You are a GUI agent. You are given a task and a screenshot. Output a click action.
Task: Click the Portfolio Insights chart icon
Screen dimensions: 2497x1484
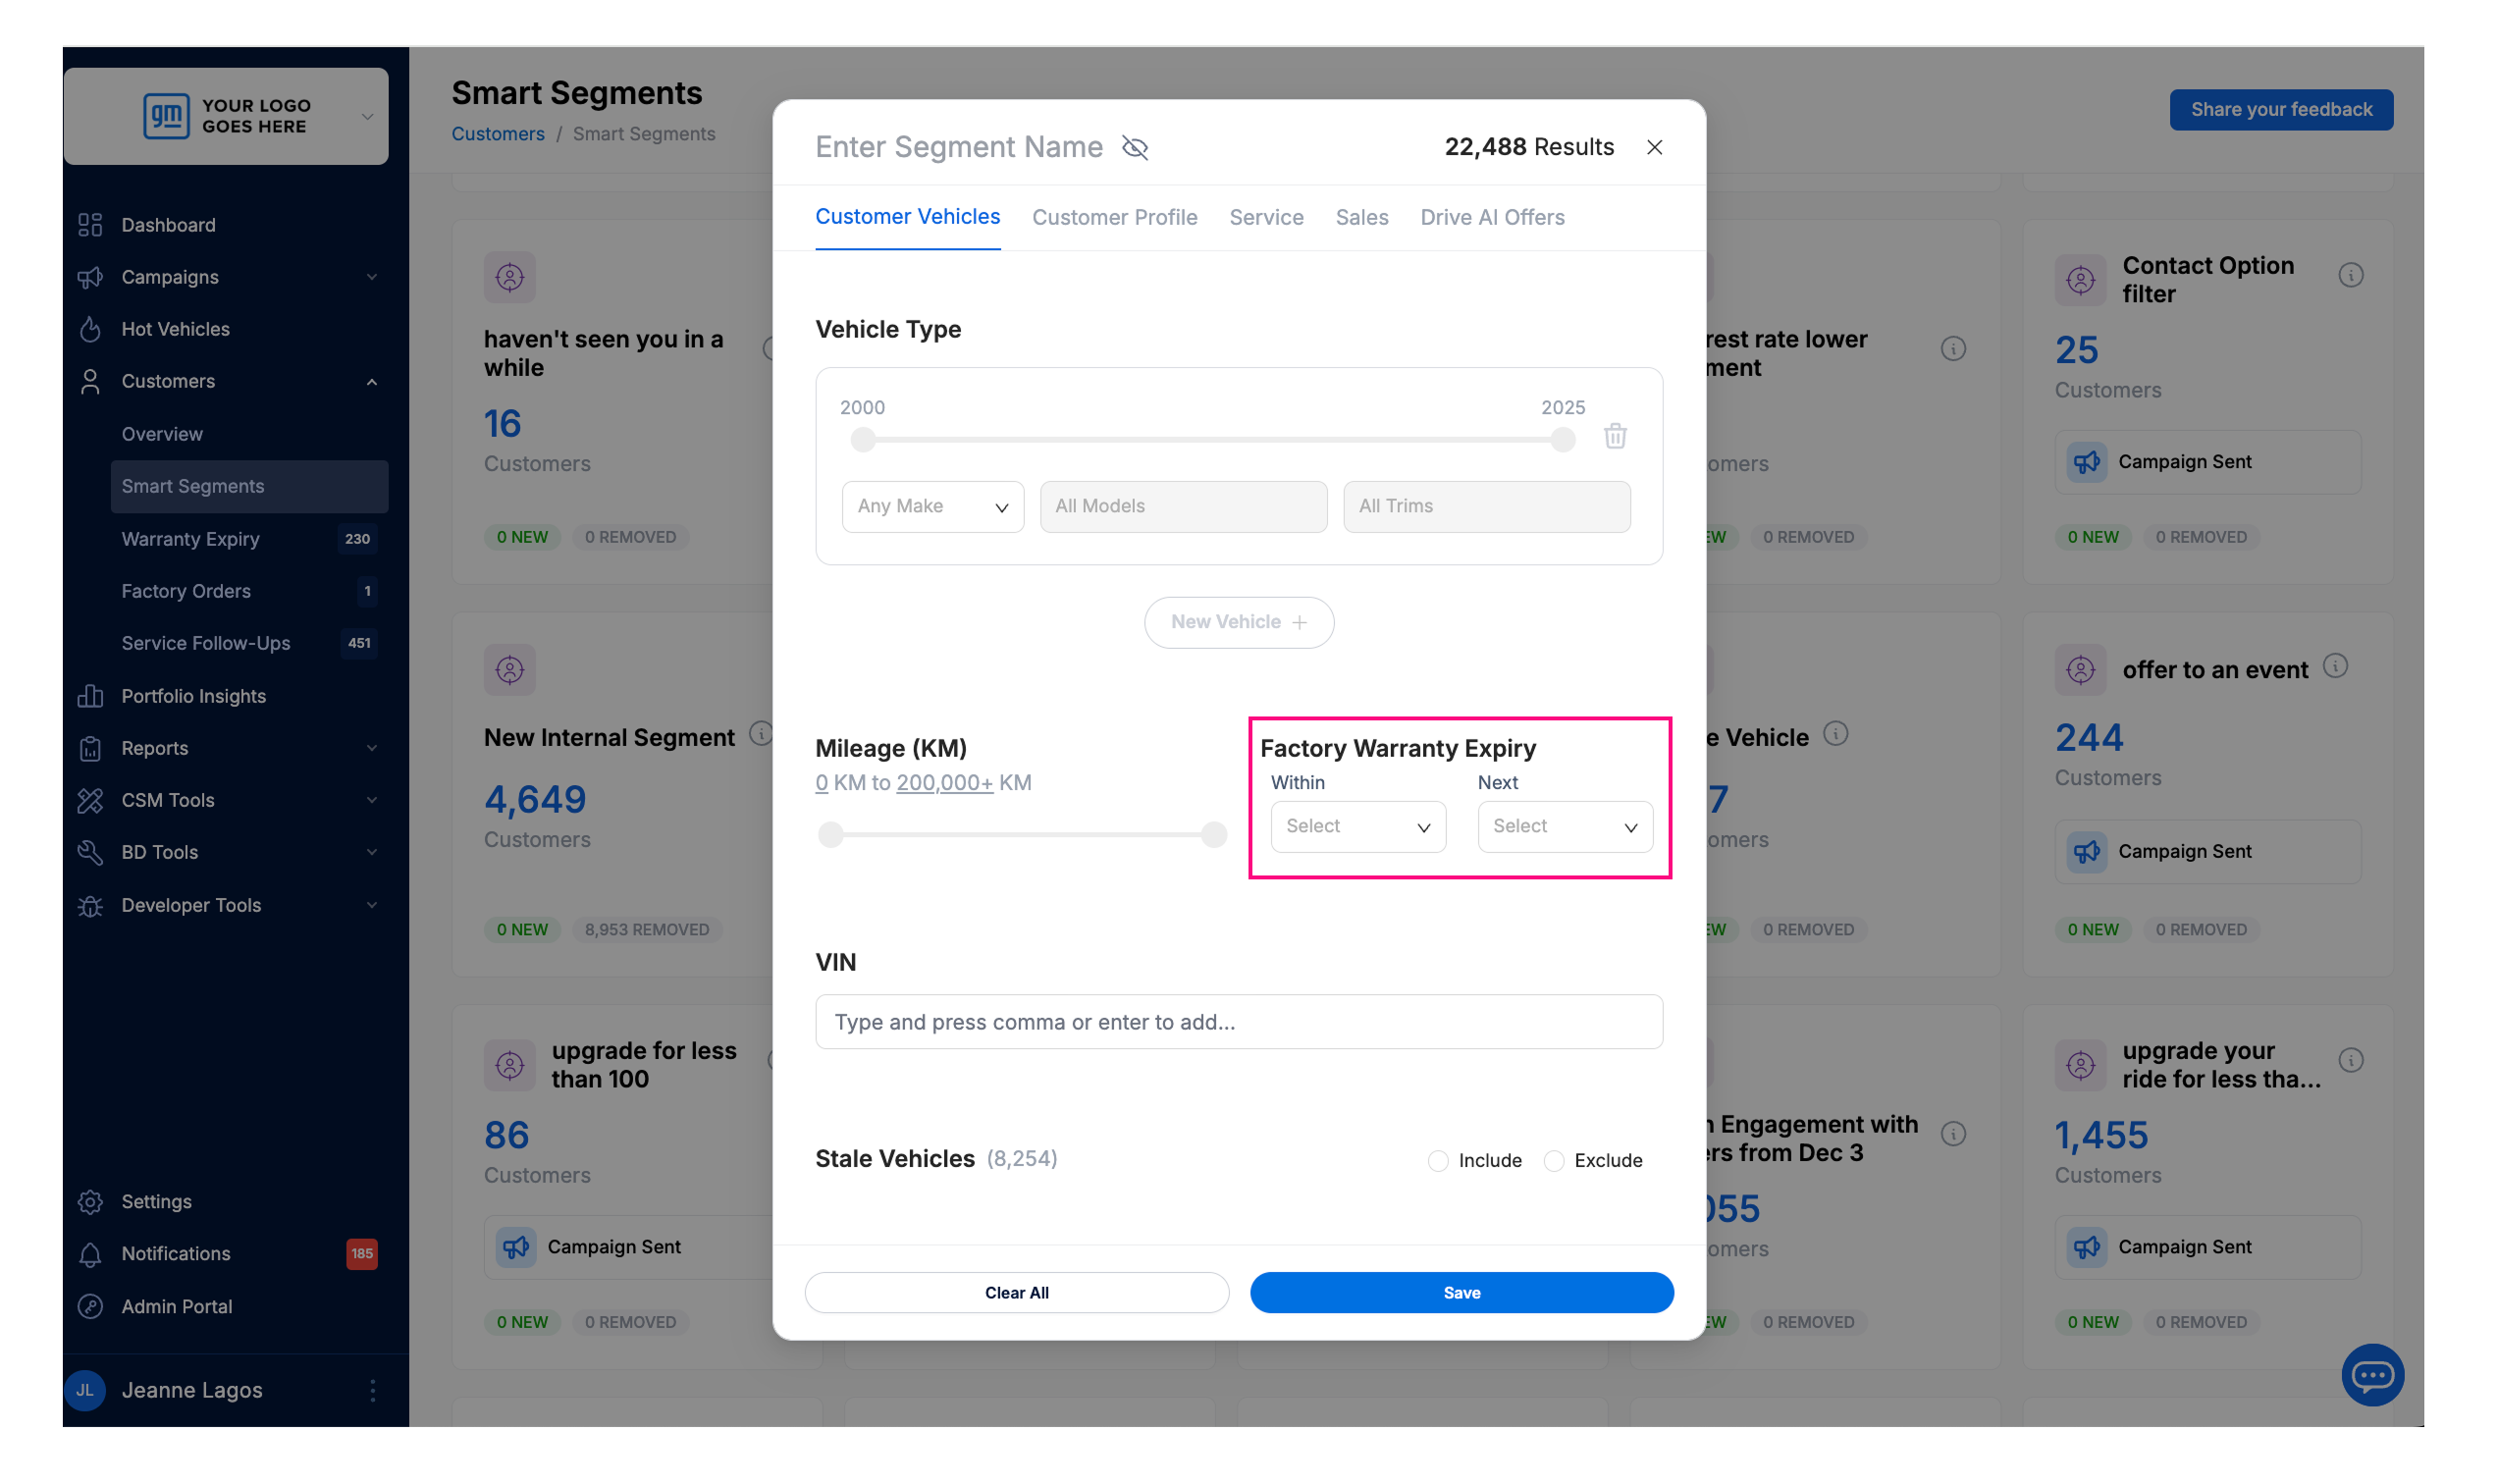tap(91, 696)
